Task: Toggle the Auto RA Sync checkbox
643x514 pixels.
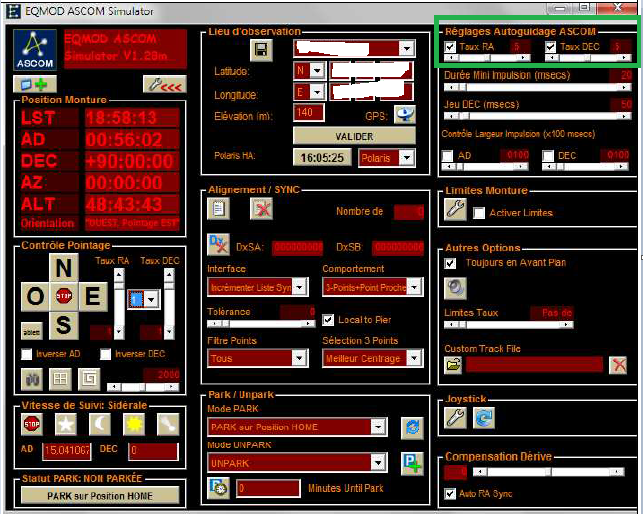Action: coord(450,493)
